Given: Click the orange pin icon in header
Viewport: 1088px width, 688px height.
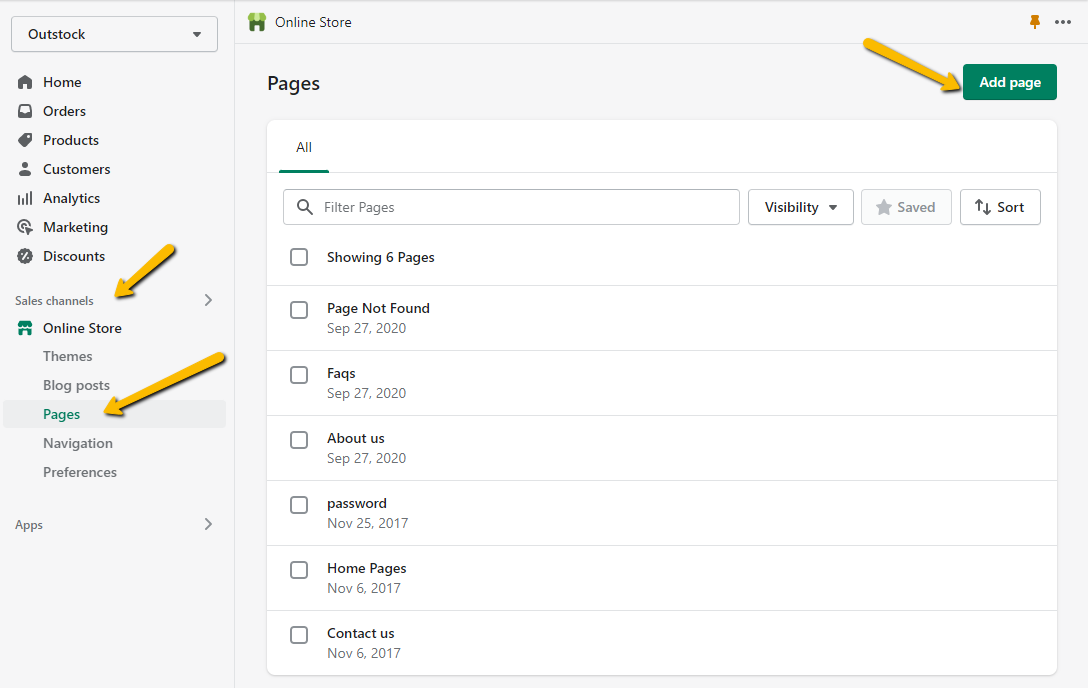Looking at the screenshot, I should (1035, 22).
